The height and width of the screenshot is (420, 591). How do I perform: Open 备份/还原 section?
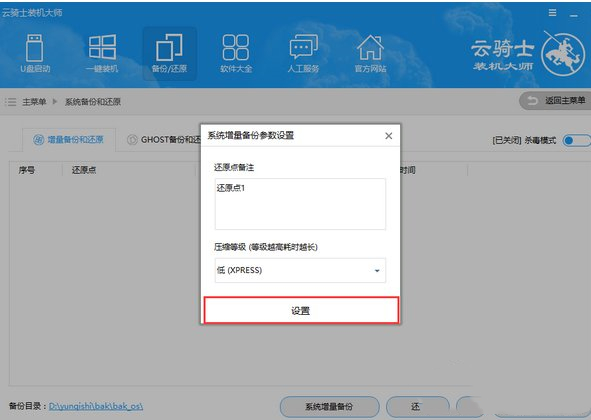(169, 53)
